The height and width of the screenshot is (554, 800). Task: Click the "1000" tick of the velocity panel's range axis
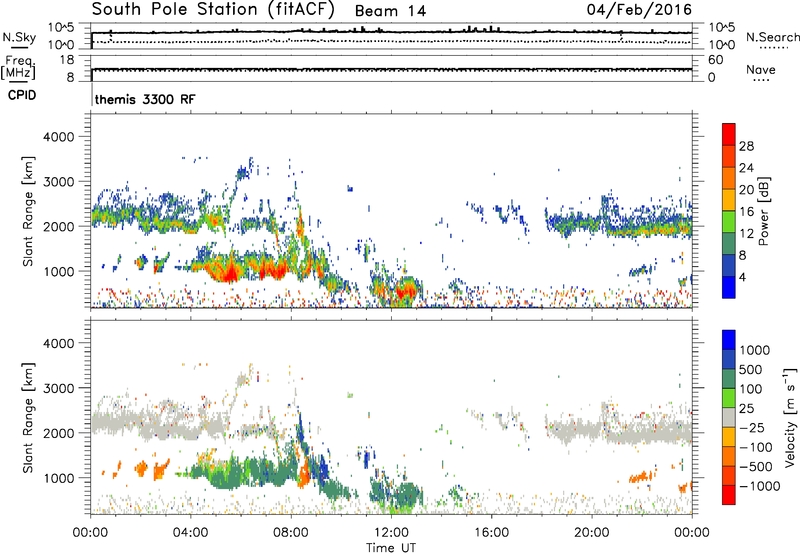click(x=58, y=478)
